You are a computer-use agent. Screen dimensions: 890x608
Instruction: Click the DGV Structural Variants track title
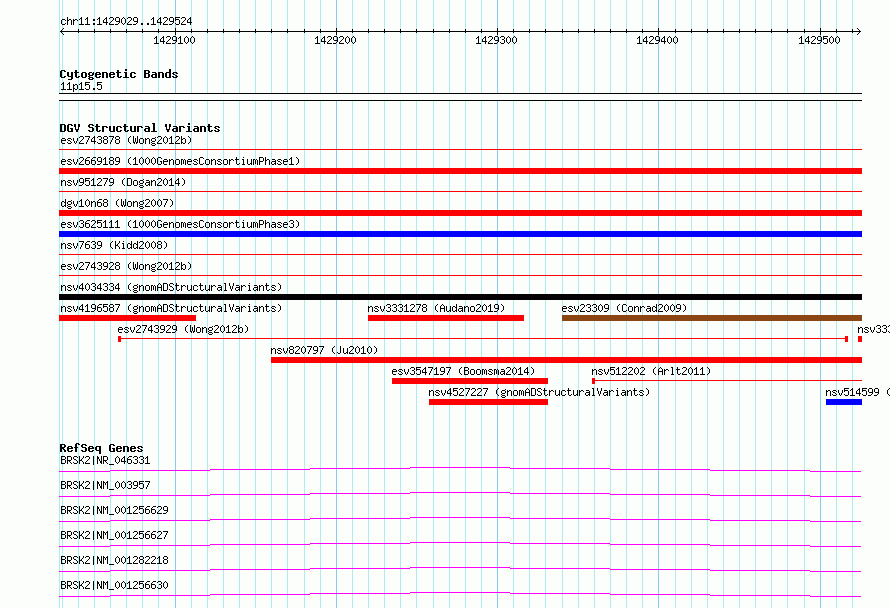pyautogui.click(x=140, y=128)
